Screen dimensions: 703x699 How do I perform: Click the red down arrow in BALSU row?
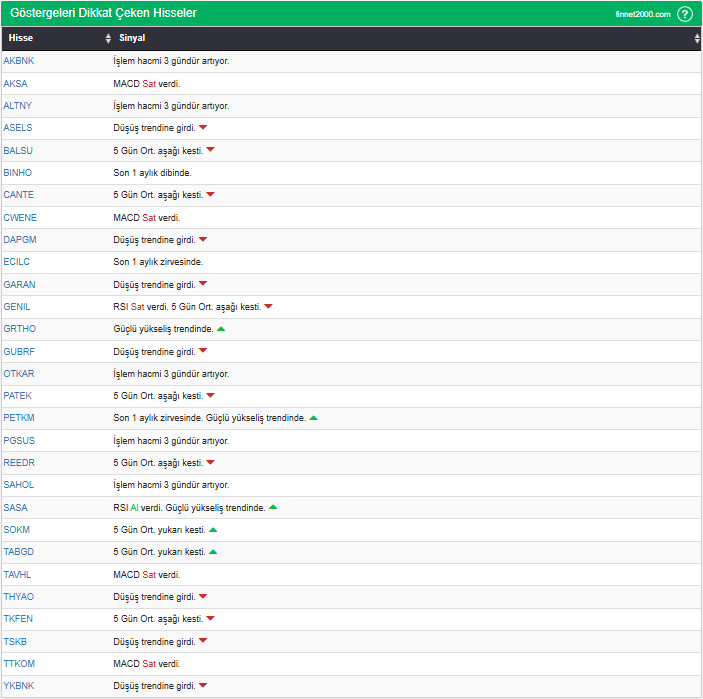coord(210,150)
